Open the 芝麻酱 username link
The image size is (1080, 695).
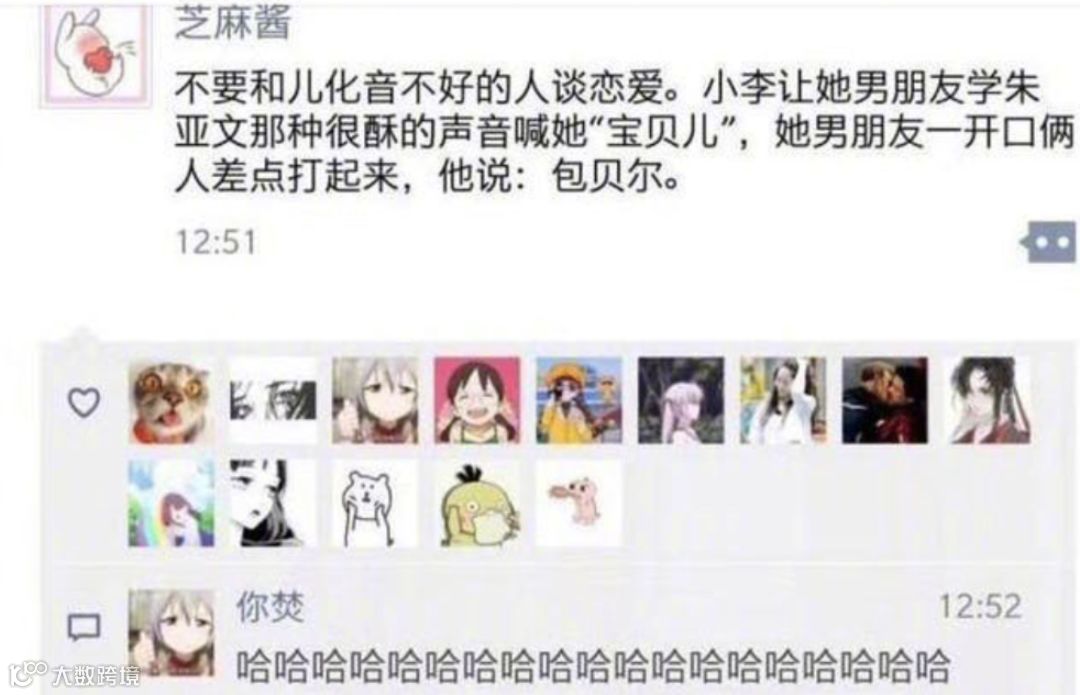233,22
